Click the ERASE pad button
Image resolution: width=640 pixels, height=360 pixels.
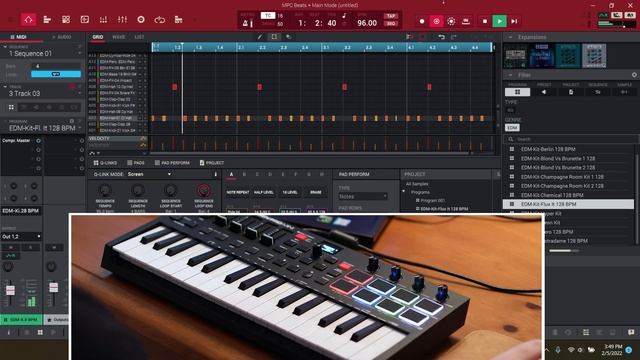(316, 192)
